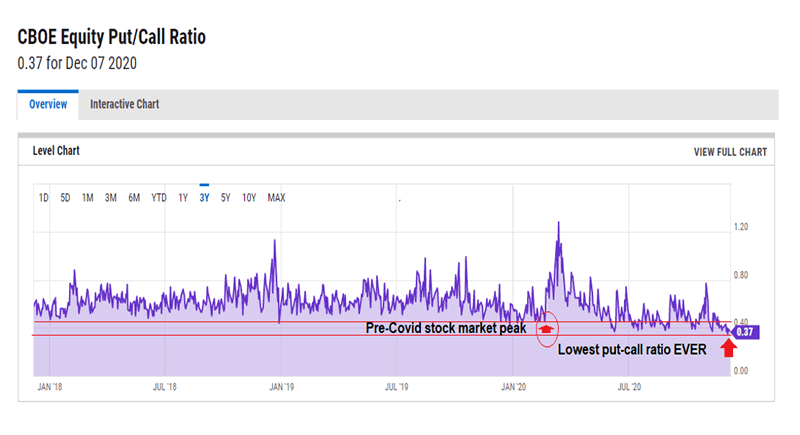Select the active 3Y range

tap(204, 198)
